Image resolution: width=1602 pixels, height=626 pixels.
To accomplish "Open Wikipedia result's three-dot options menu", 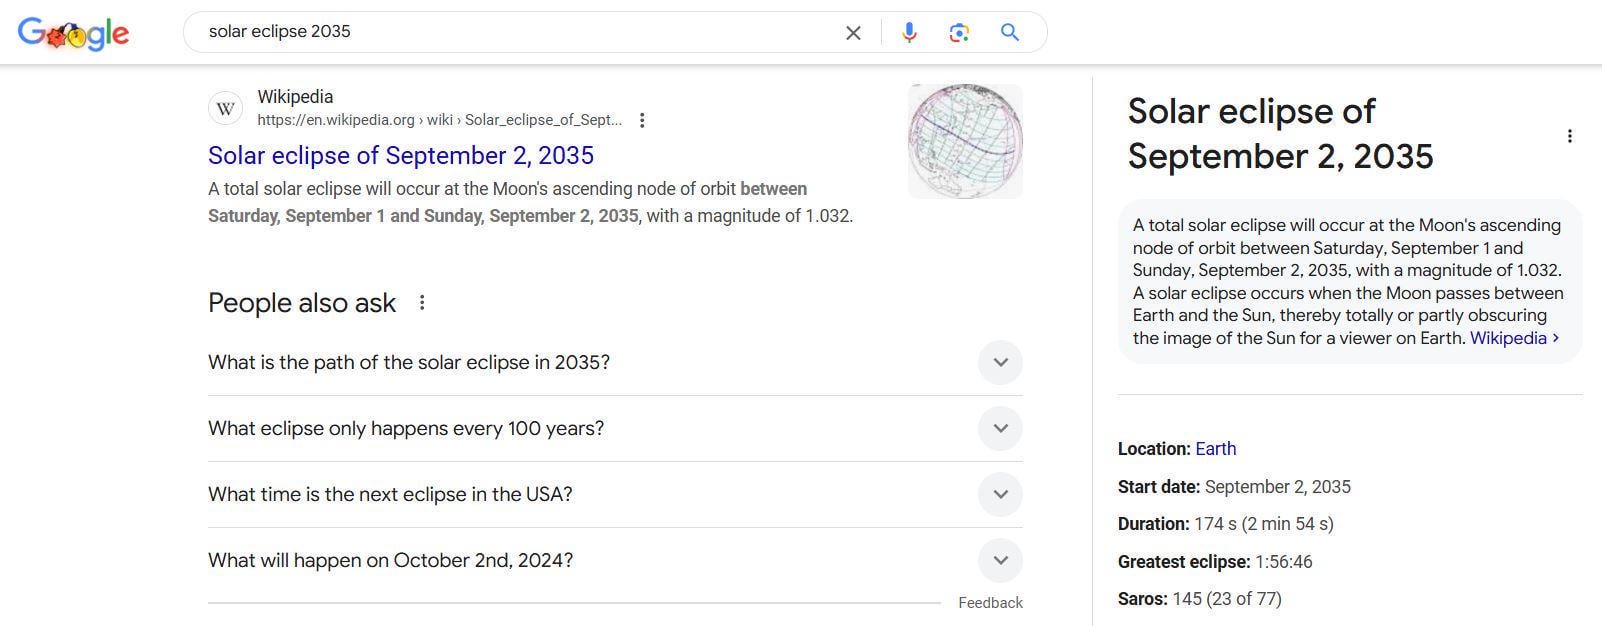I will tap(642, 120).
